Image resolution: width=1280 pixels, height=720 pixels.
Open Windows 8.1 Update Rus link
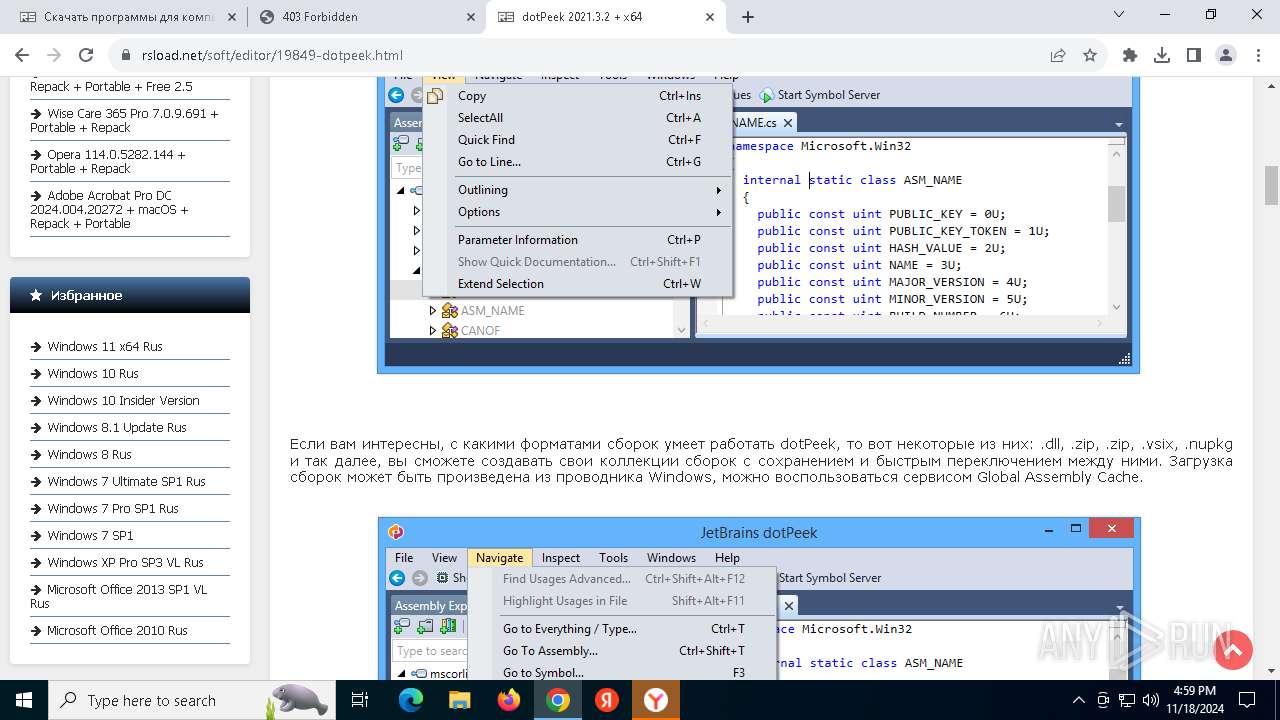click(116, 428)
